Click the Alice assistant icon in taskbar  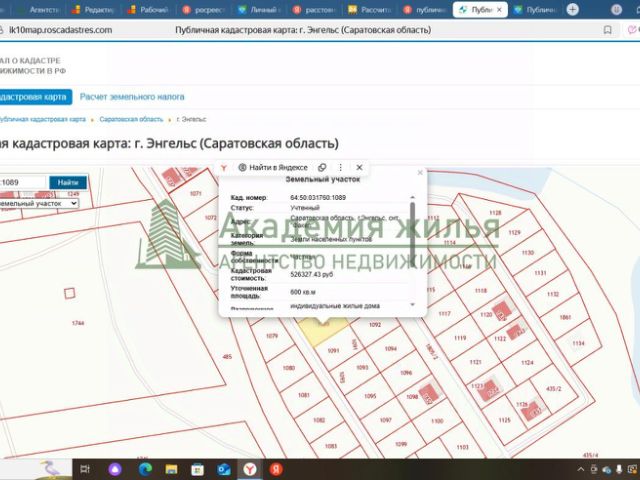coord(115,469)
